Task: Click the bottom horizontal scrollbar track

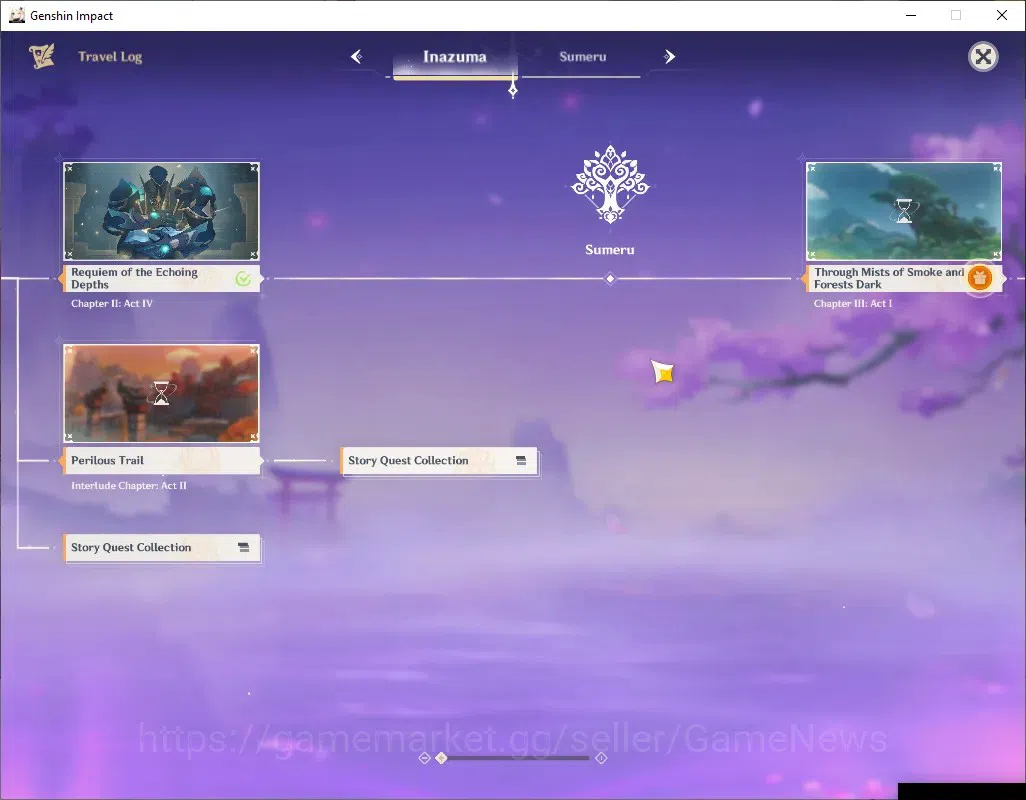Action: point(516,757)
